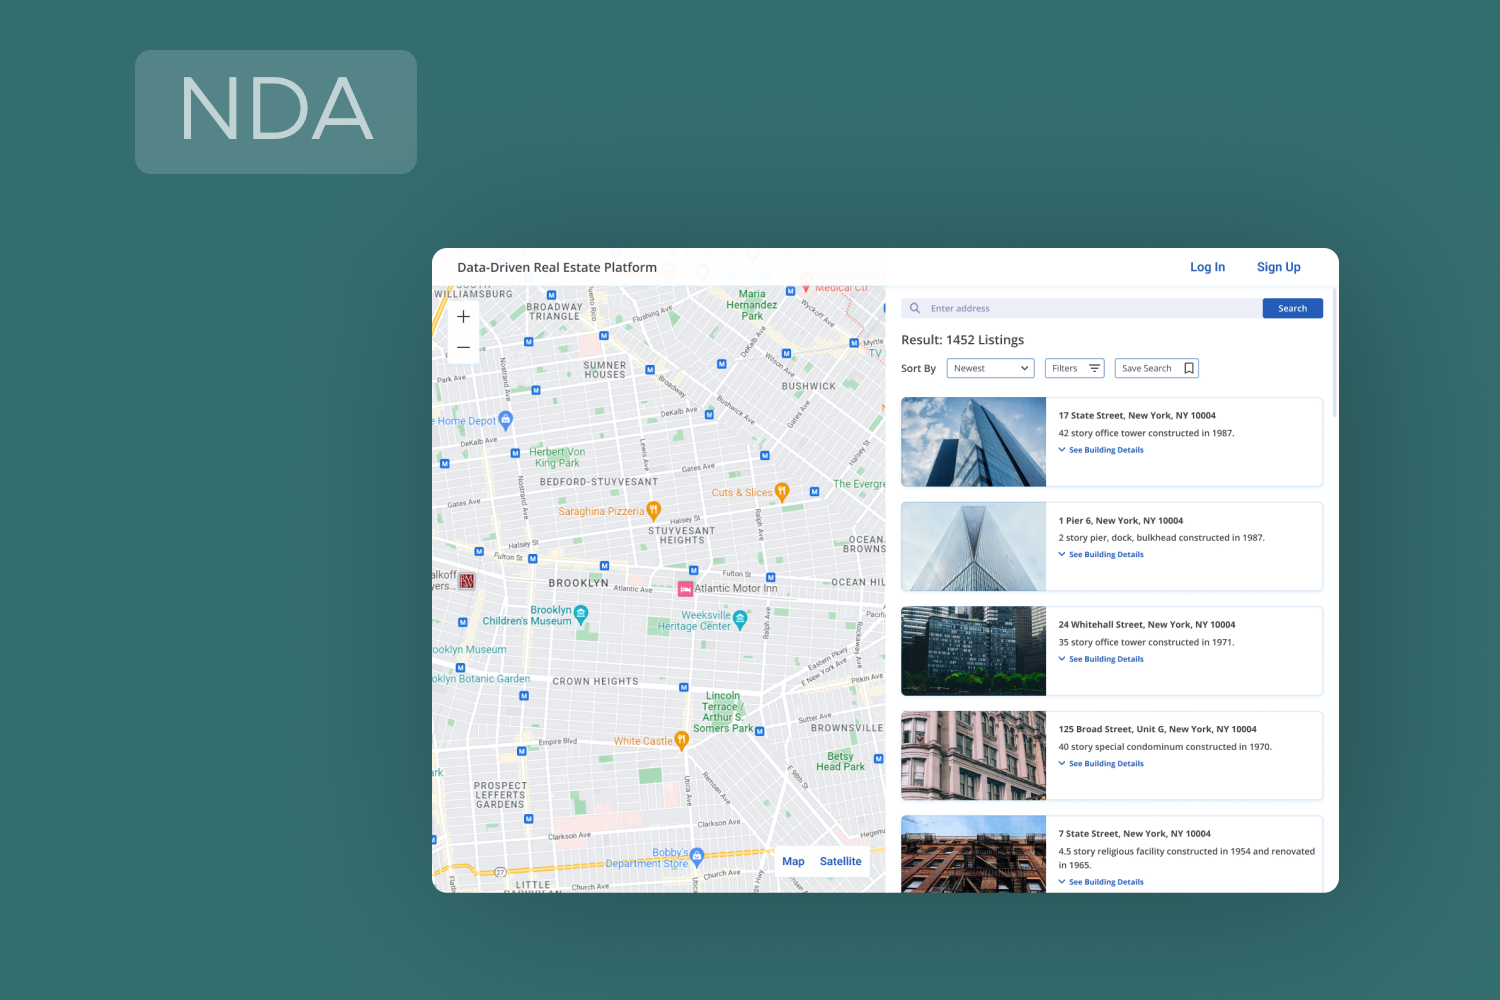1500x1000 pixels.
Task: Click the Atlantic Motor Inn hotel marker
Action: [686, 589]
